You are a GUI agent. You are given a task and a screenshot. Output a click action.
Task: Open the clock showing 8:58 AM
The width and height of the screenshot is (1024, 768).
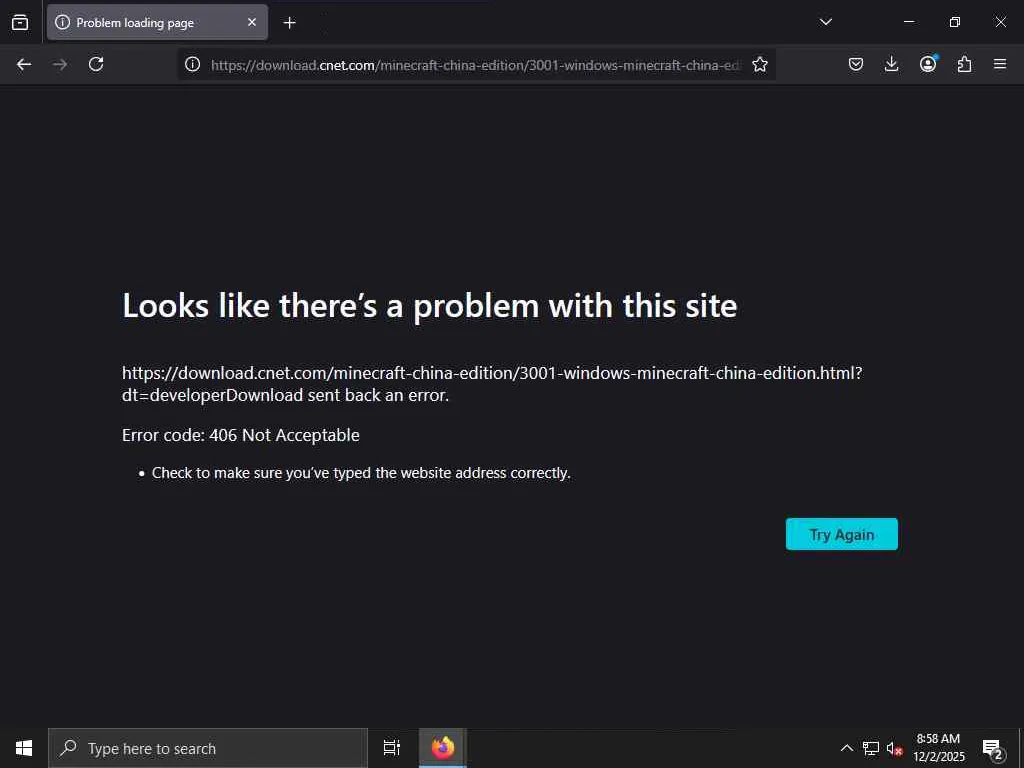(938, 748)
